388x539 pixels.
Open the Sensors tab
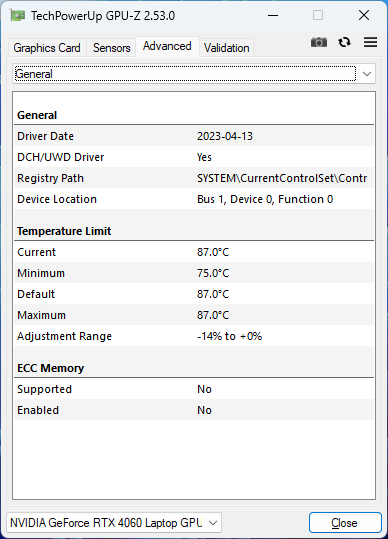111,48
